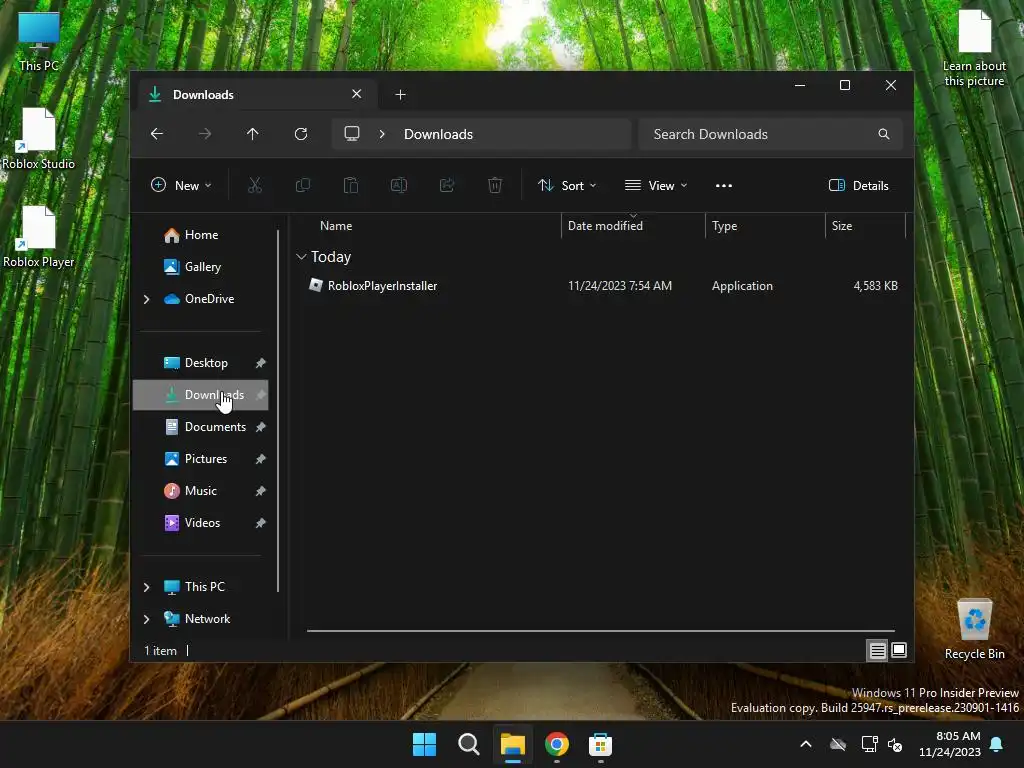Click the Delete trash icon
This screenshot has width=1024, height=768.
(495, 185)
